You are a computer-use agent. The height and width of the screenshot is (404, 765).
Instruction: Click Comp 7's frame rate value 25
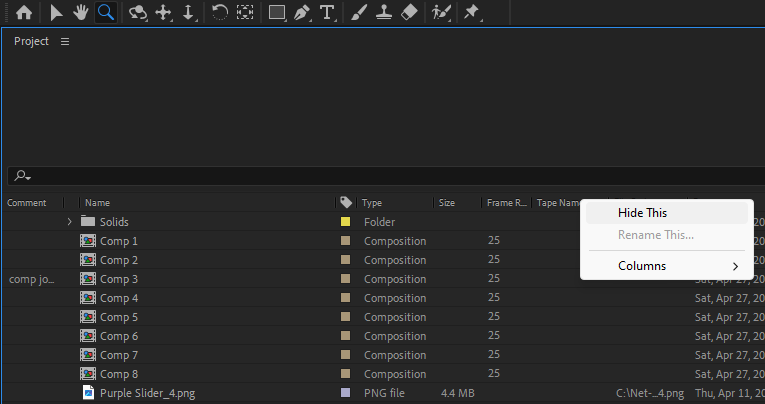pos(494,355)
